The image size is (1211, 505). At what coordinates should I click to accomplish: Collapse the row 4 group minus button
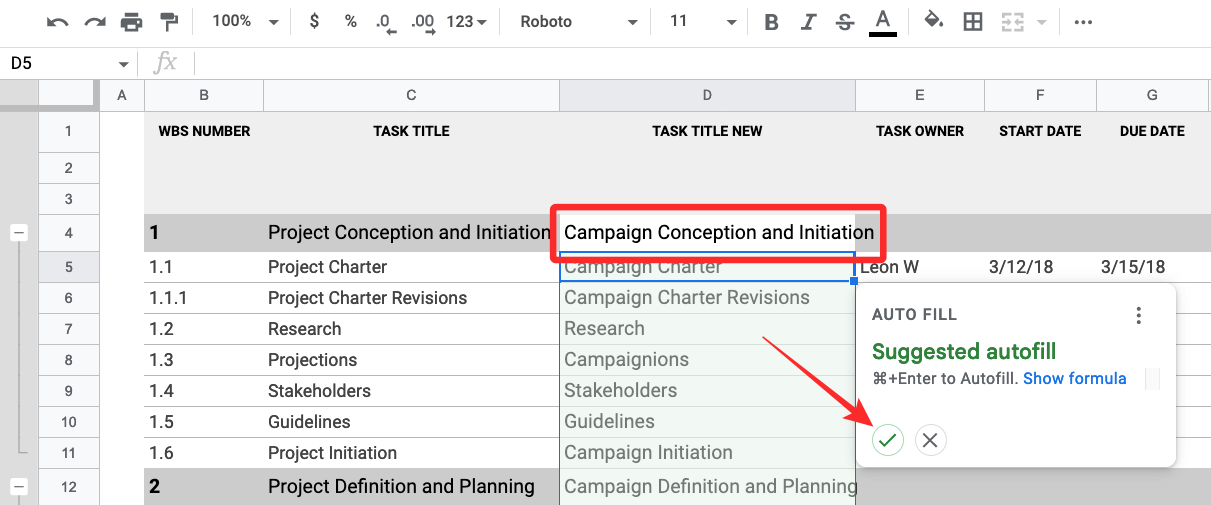point(18,233)
